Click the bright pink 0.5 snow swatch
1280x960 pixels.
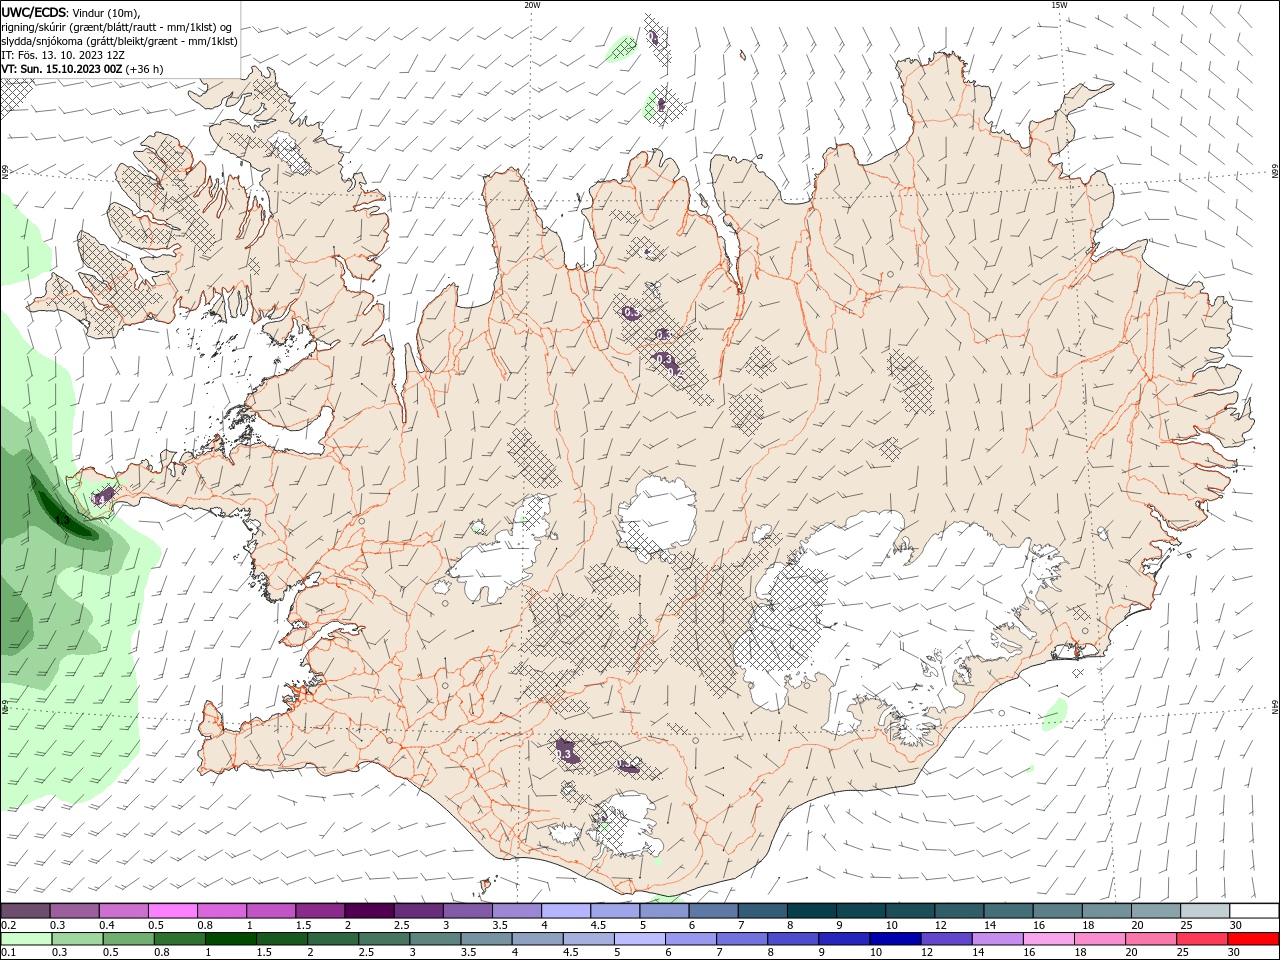[173, 910]
